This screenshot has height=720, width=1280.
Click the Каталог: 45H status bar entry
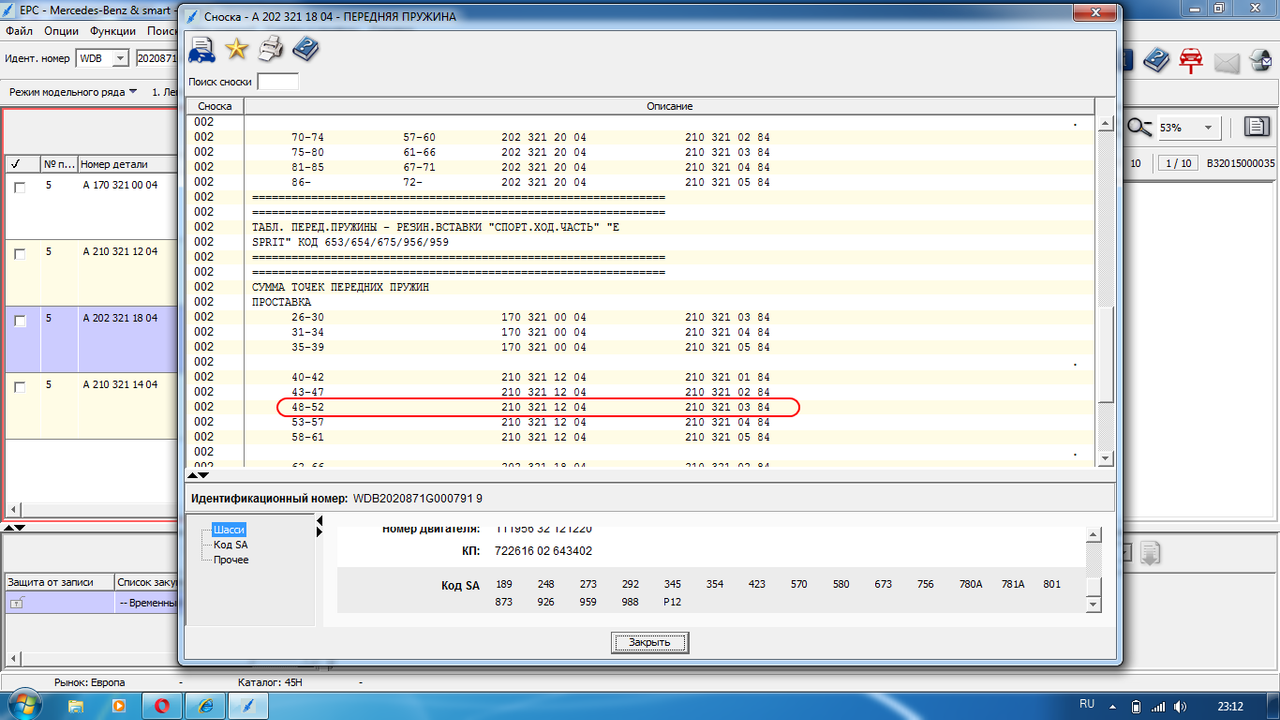click(270, 682)
